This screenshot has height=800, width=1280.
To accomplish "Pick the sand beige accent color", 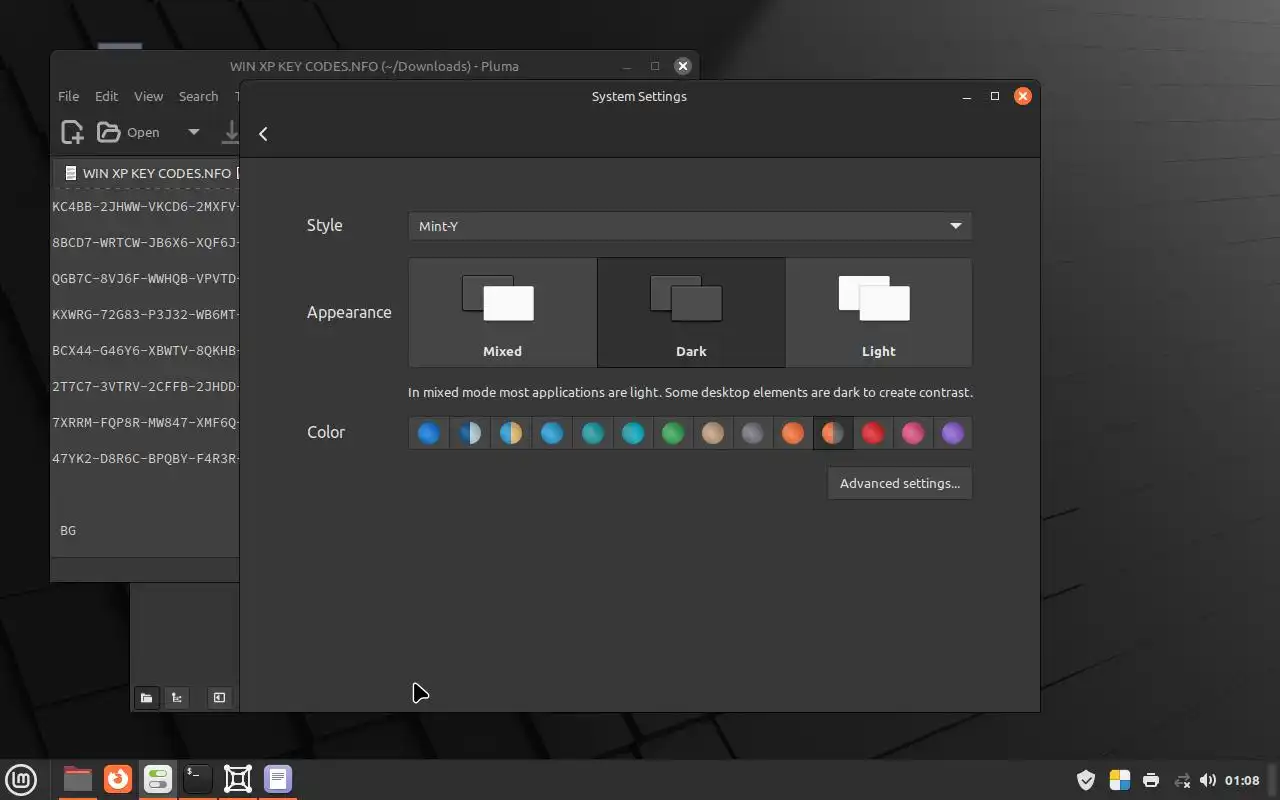I will click(713, 433).
